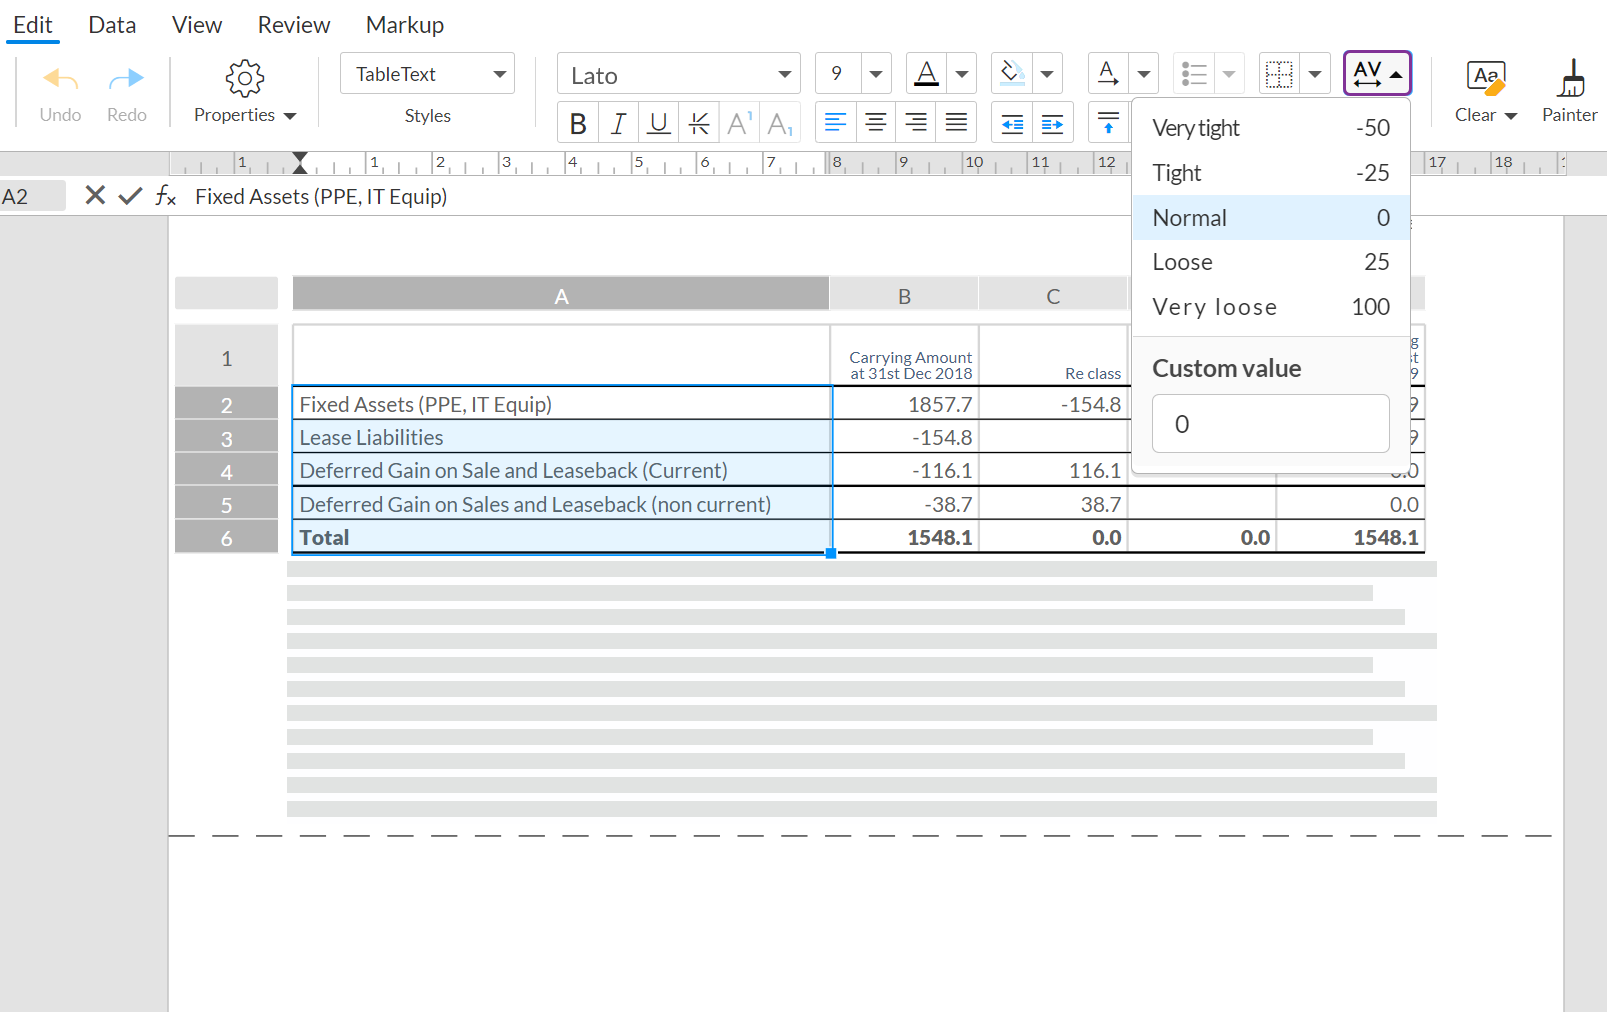The width and height of the screenshot is (1607, 1012).
Task: Click the Format Painter brush icon
Action: (1571, 78)
